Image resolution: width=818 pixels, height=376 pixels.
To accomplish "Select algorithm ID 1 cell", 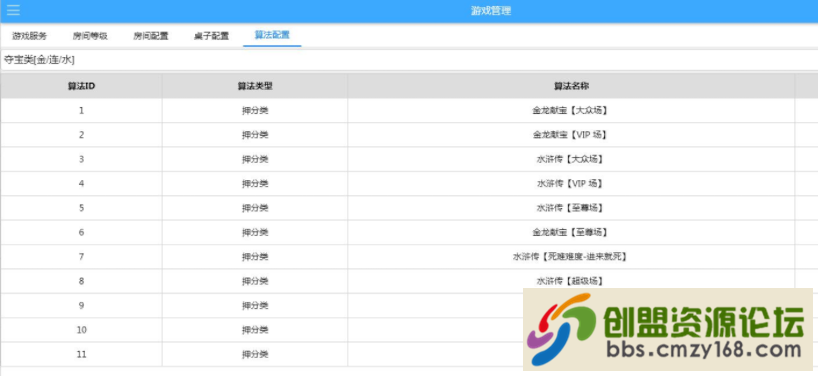I will [x=81, y=111].
